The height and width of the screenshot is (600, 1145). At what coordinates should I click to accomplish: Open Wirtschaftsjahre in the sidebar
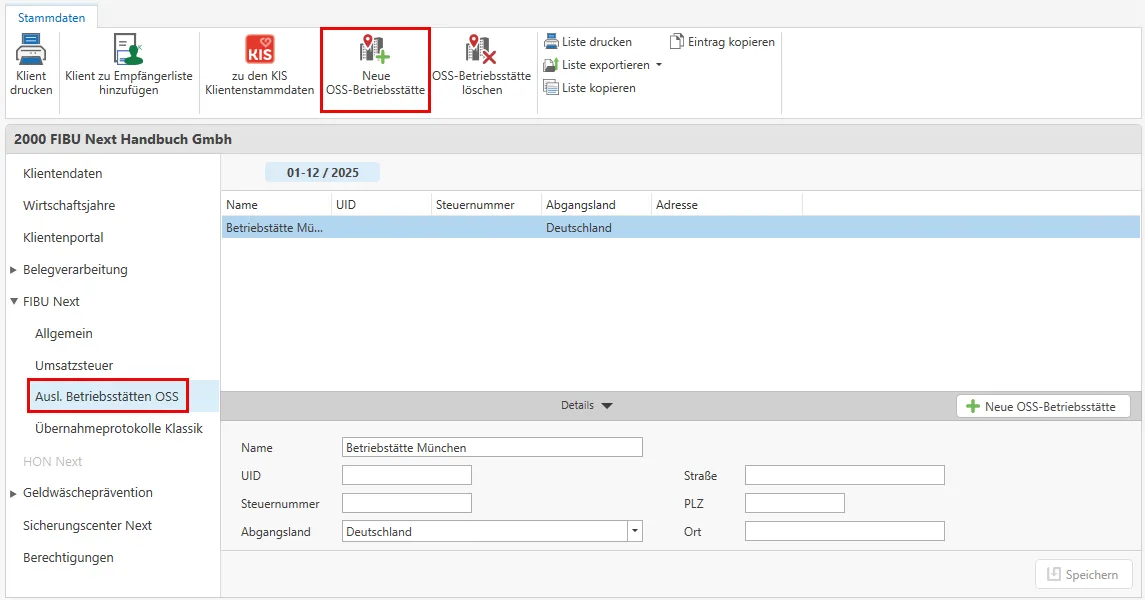coord(69,206)
